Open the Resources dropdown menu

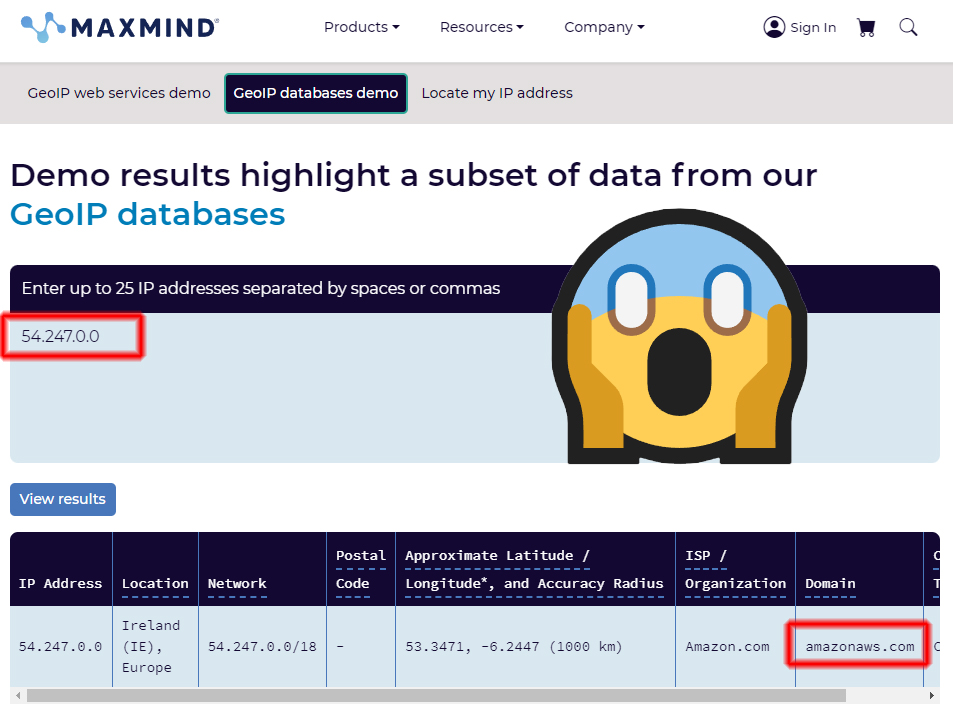tap(481, 27)
